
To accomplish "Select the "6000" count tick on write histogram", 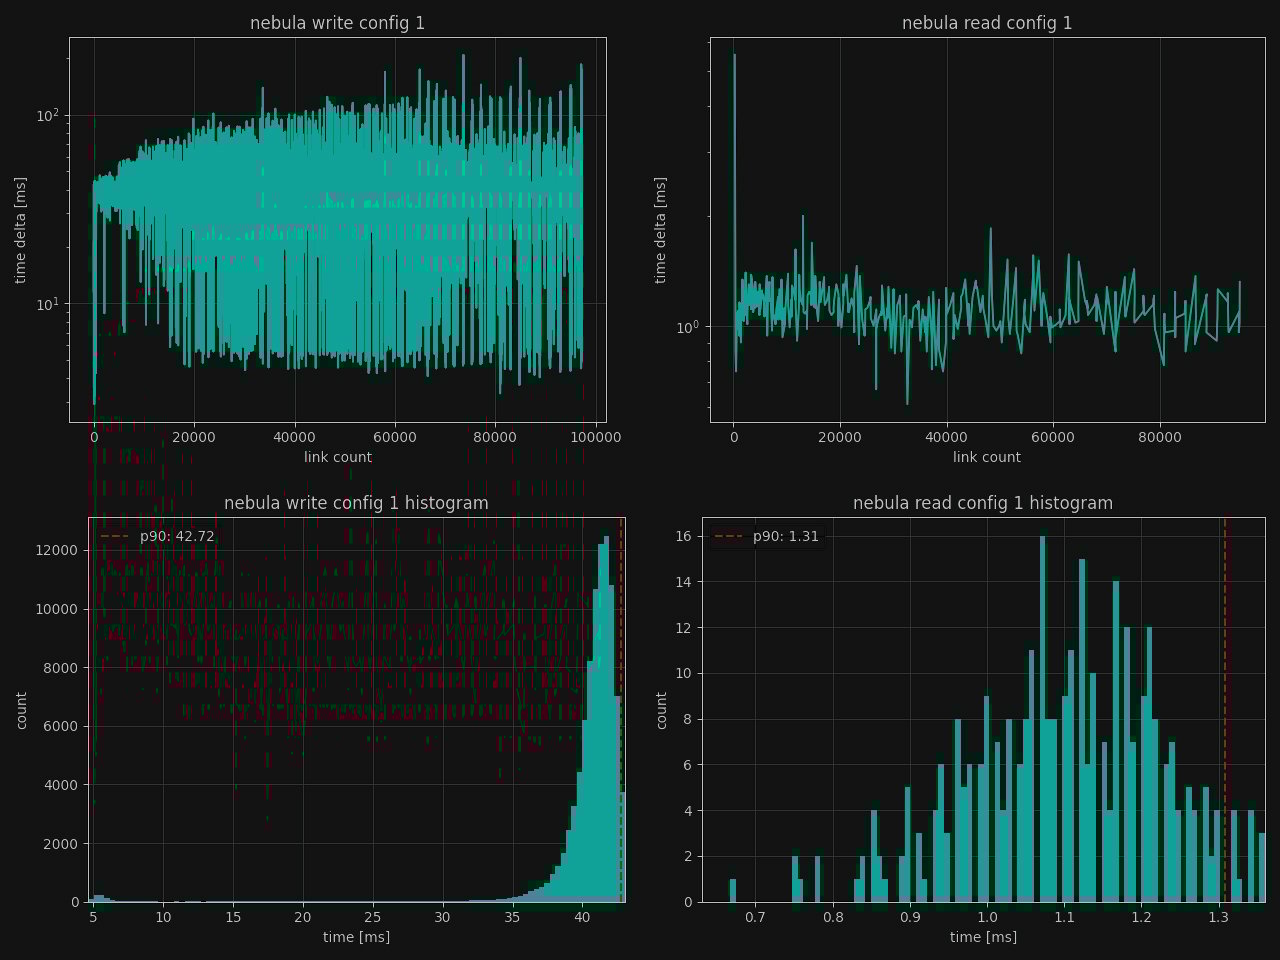I will click(63, 726).
